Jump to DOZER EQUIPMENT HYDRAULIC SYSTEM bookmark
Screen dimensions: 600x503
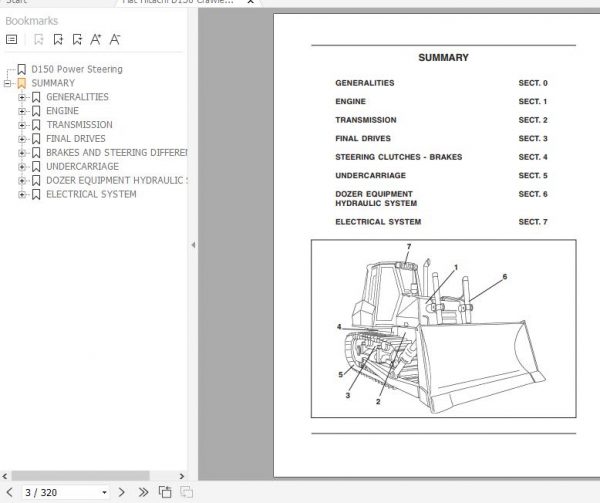[x=117, y=180]
